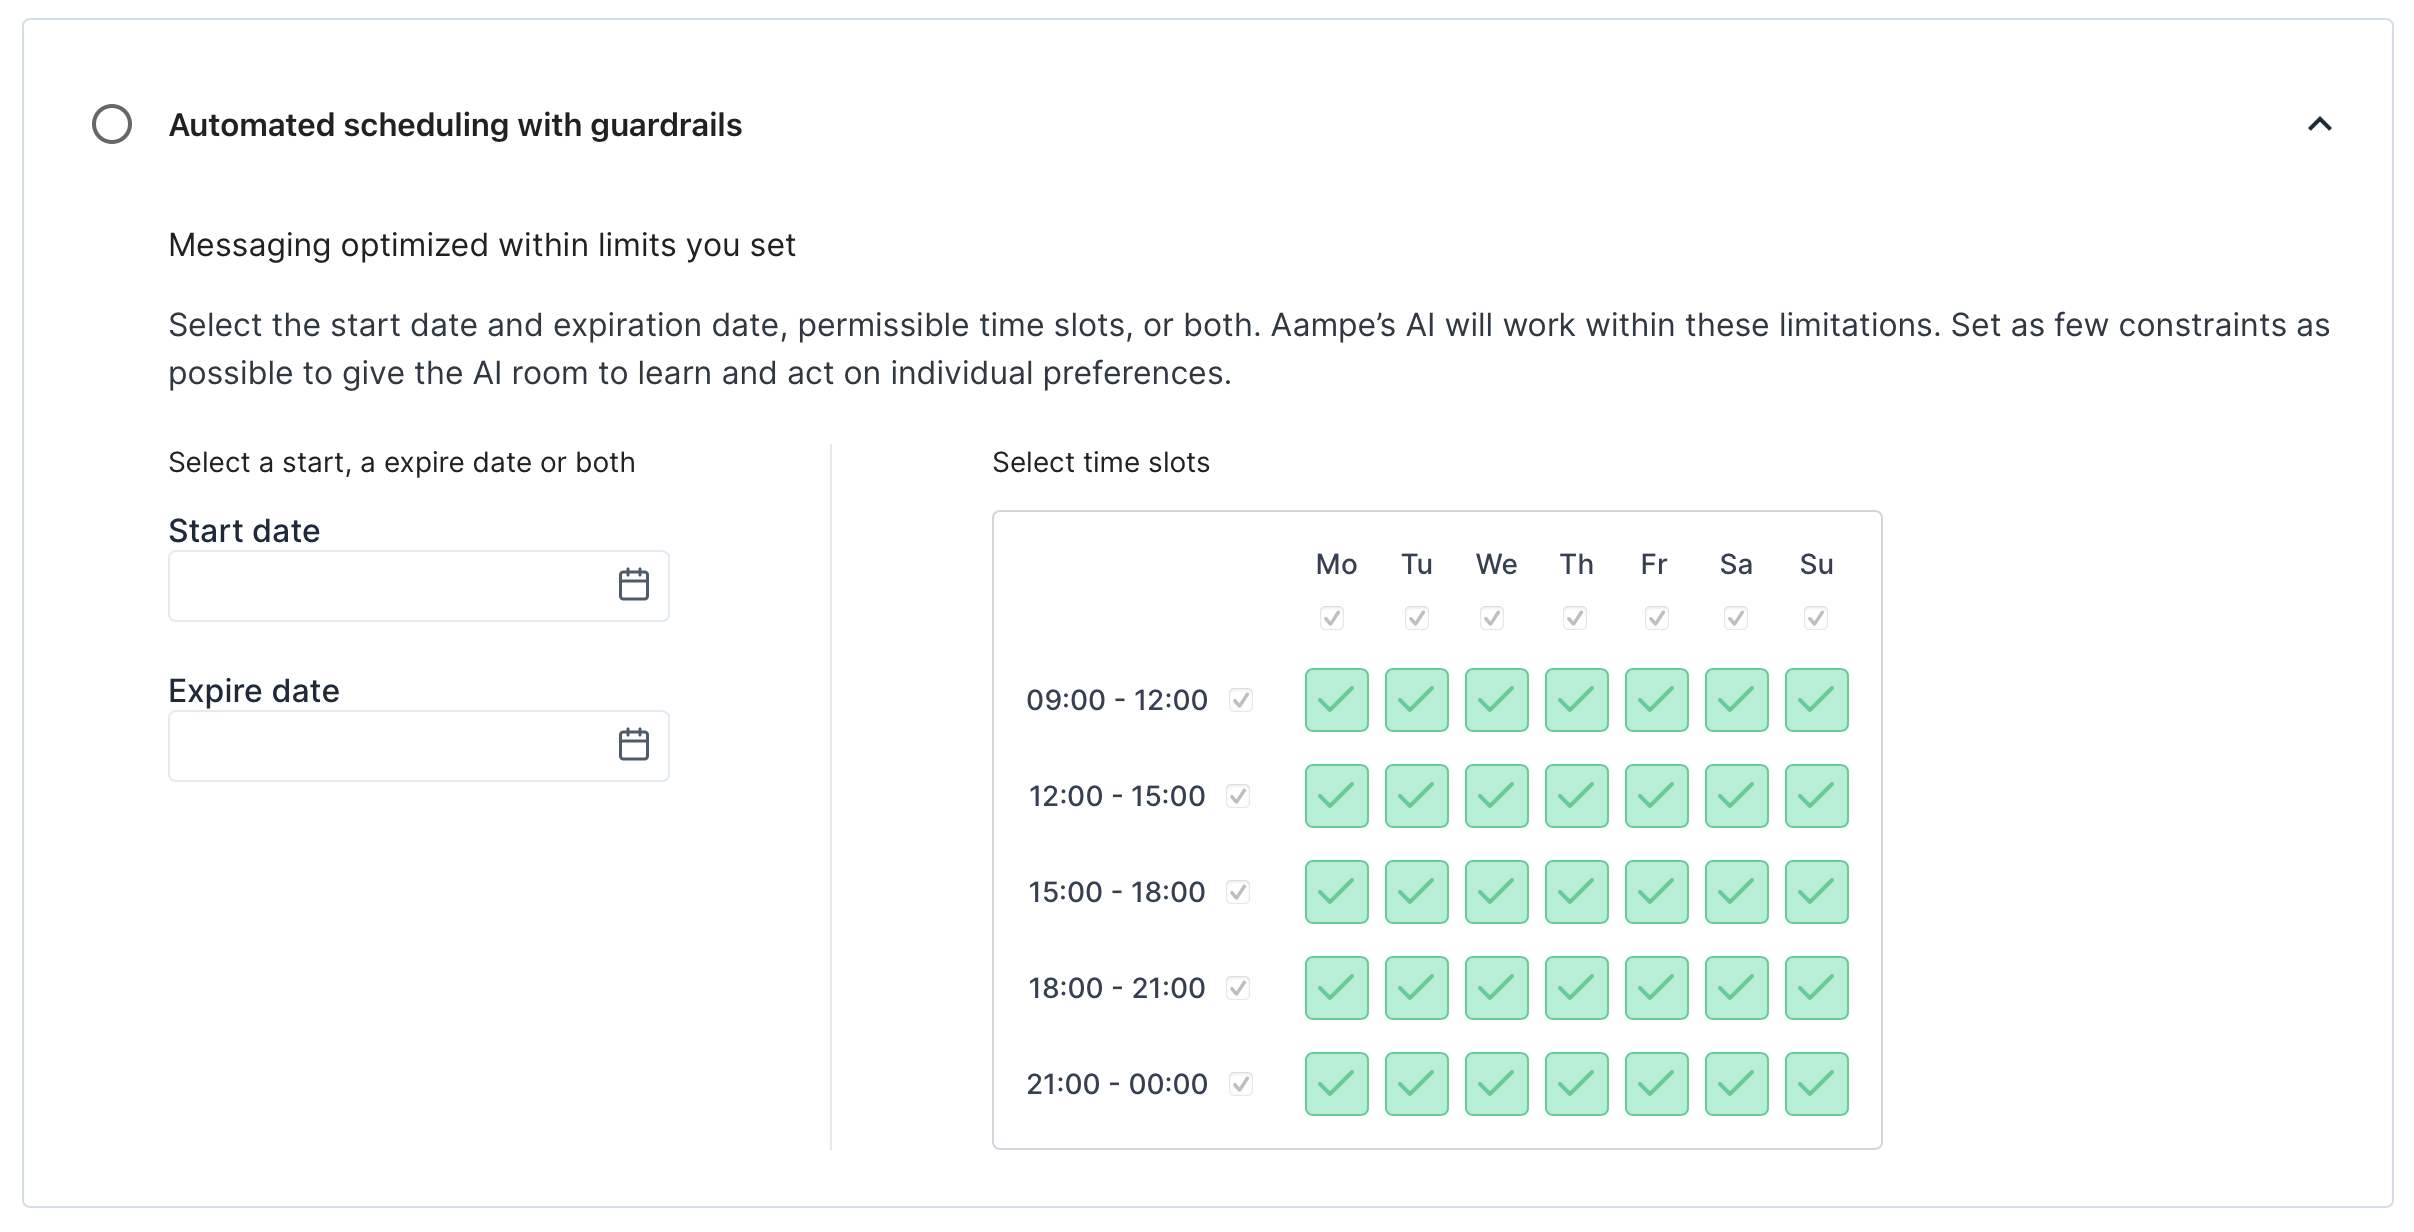Viewport: 2414px width, 1232px height.
Task: Deselect Saturday 09:00 - 12:00 time slot
Action: 1737,700
